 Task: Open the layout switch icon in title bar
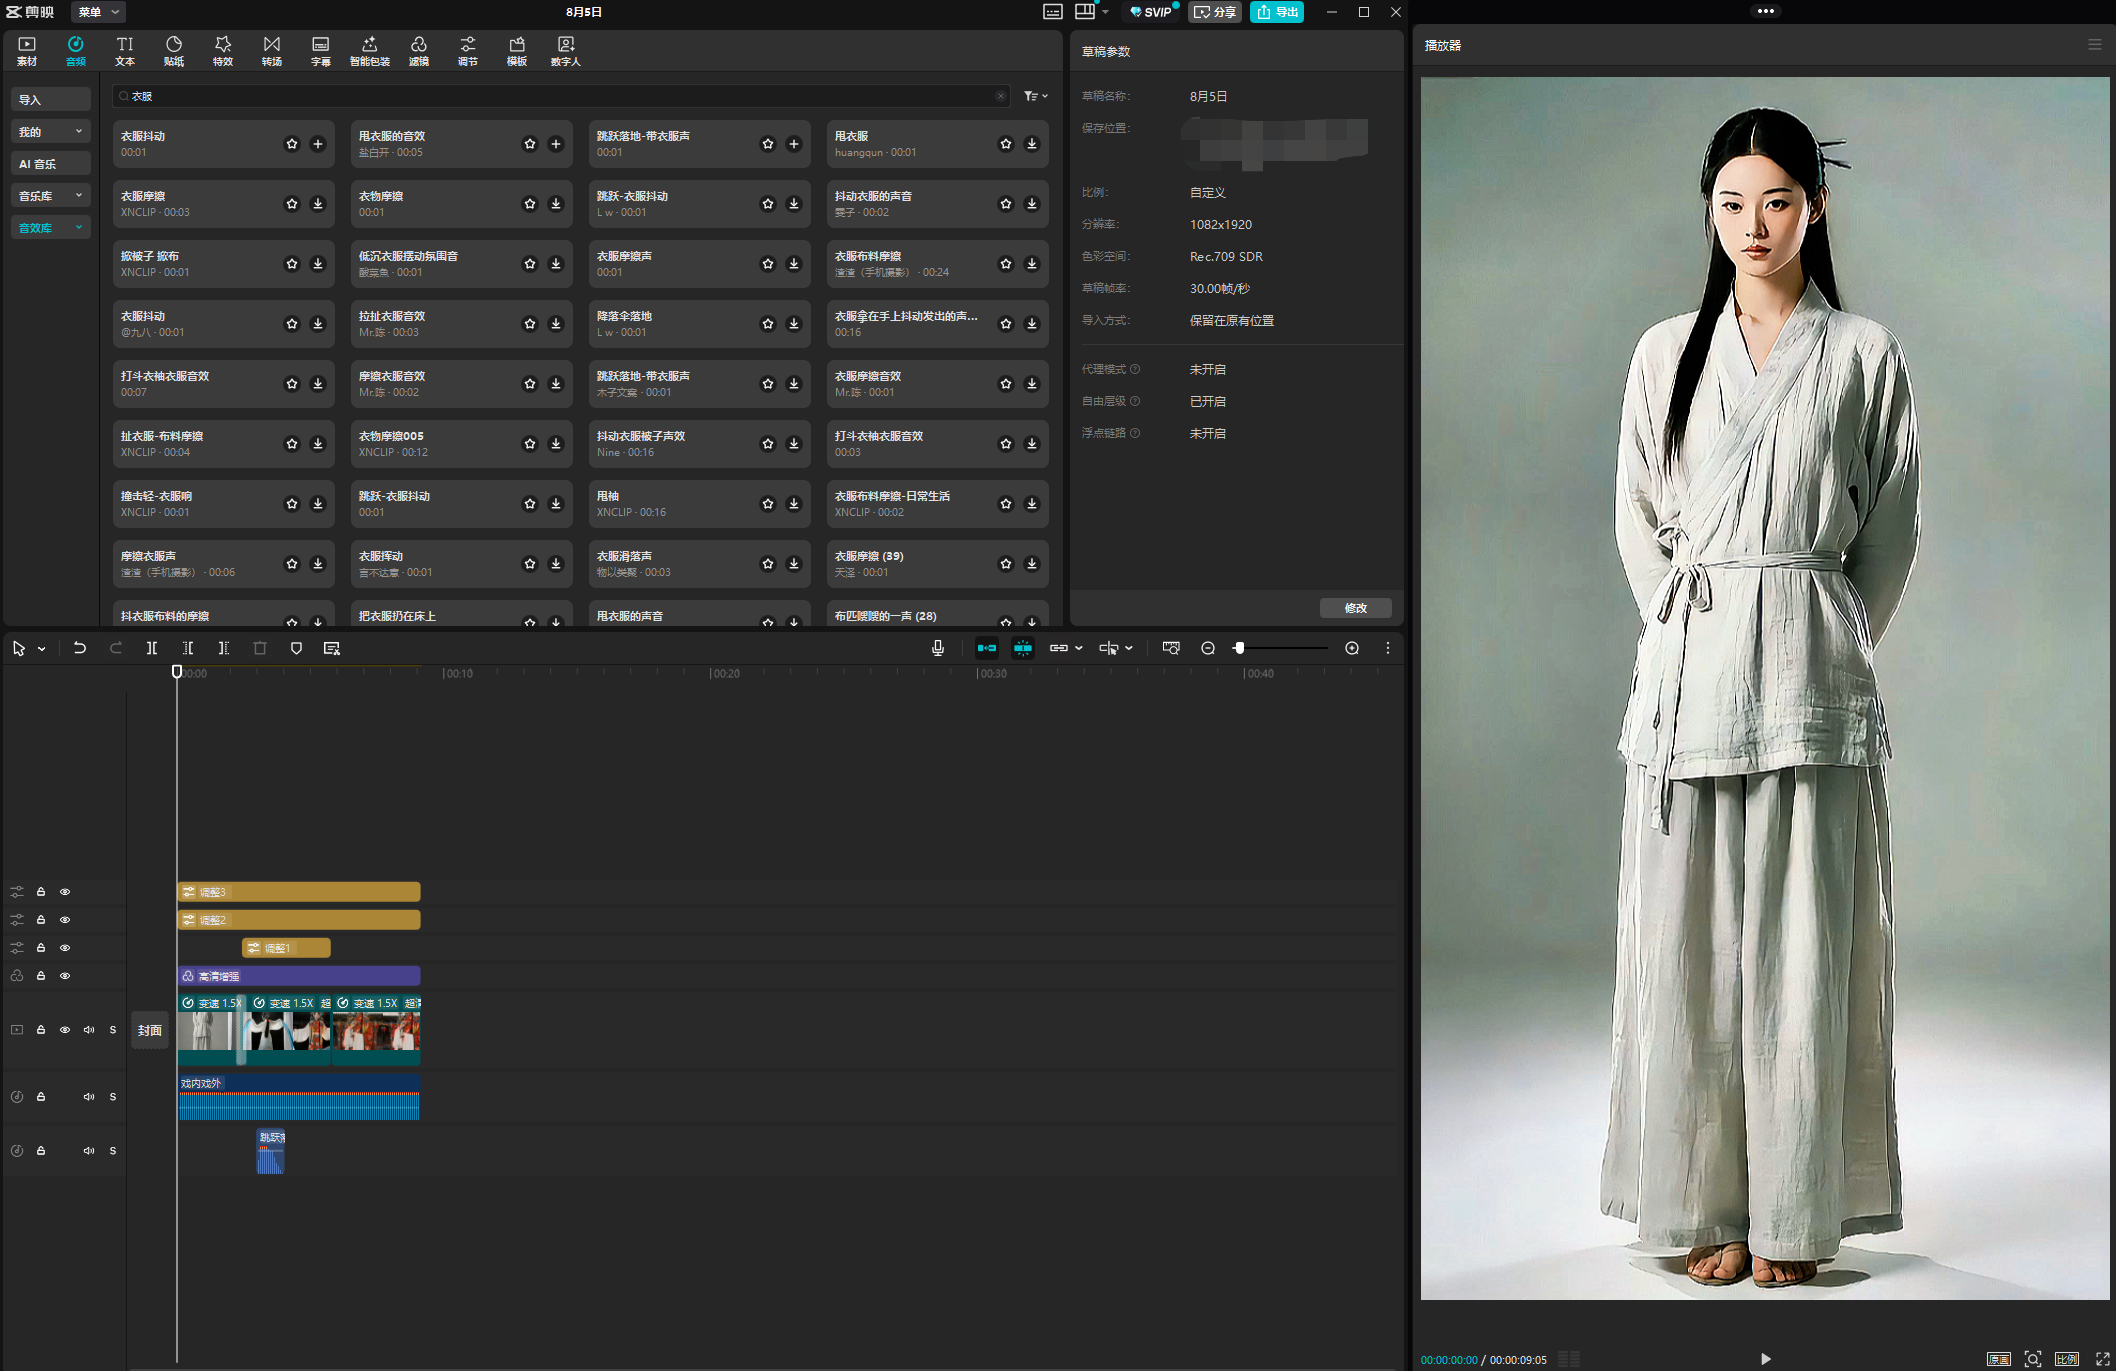point(1085,12)
